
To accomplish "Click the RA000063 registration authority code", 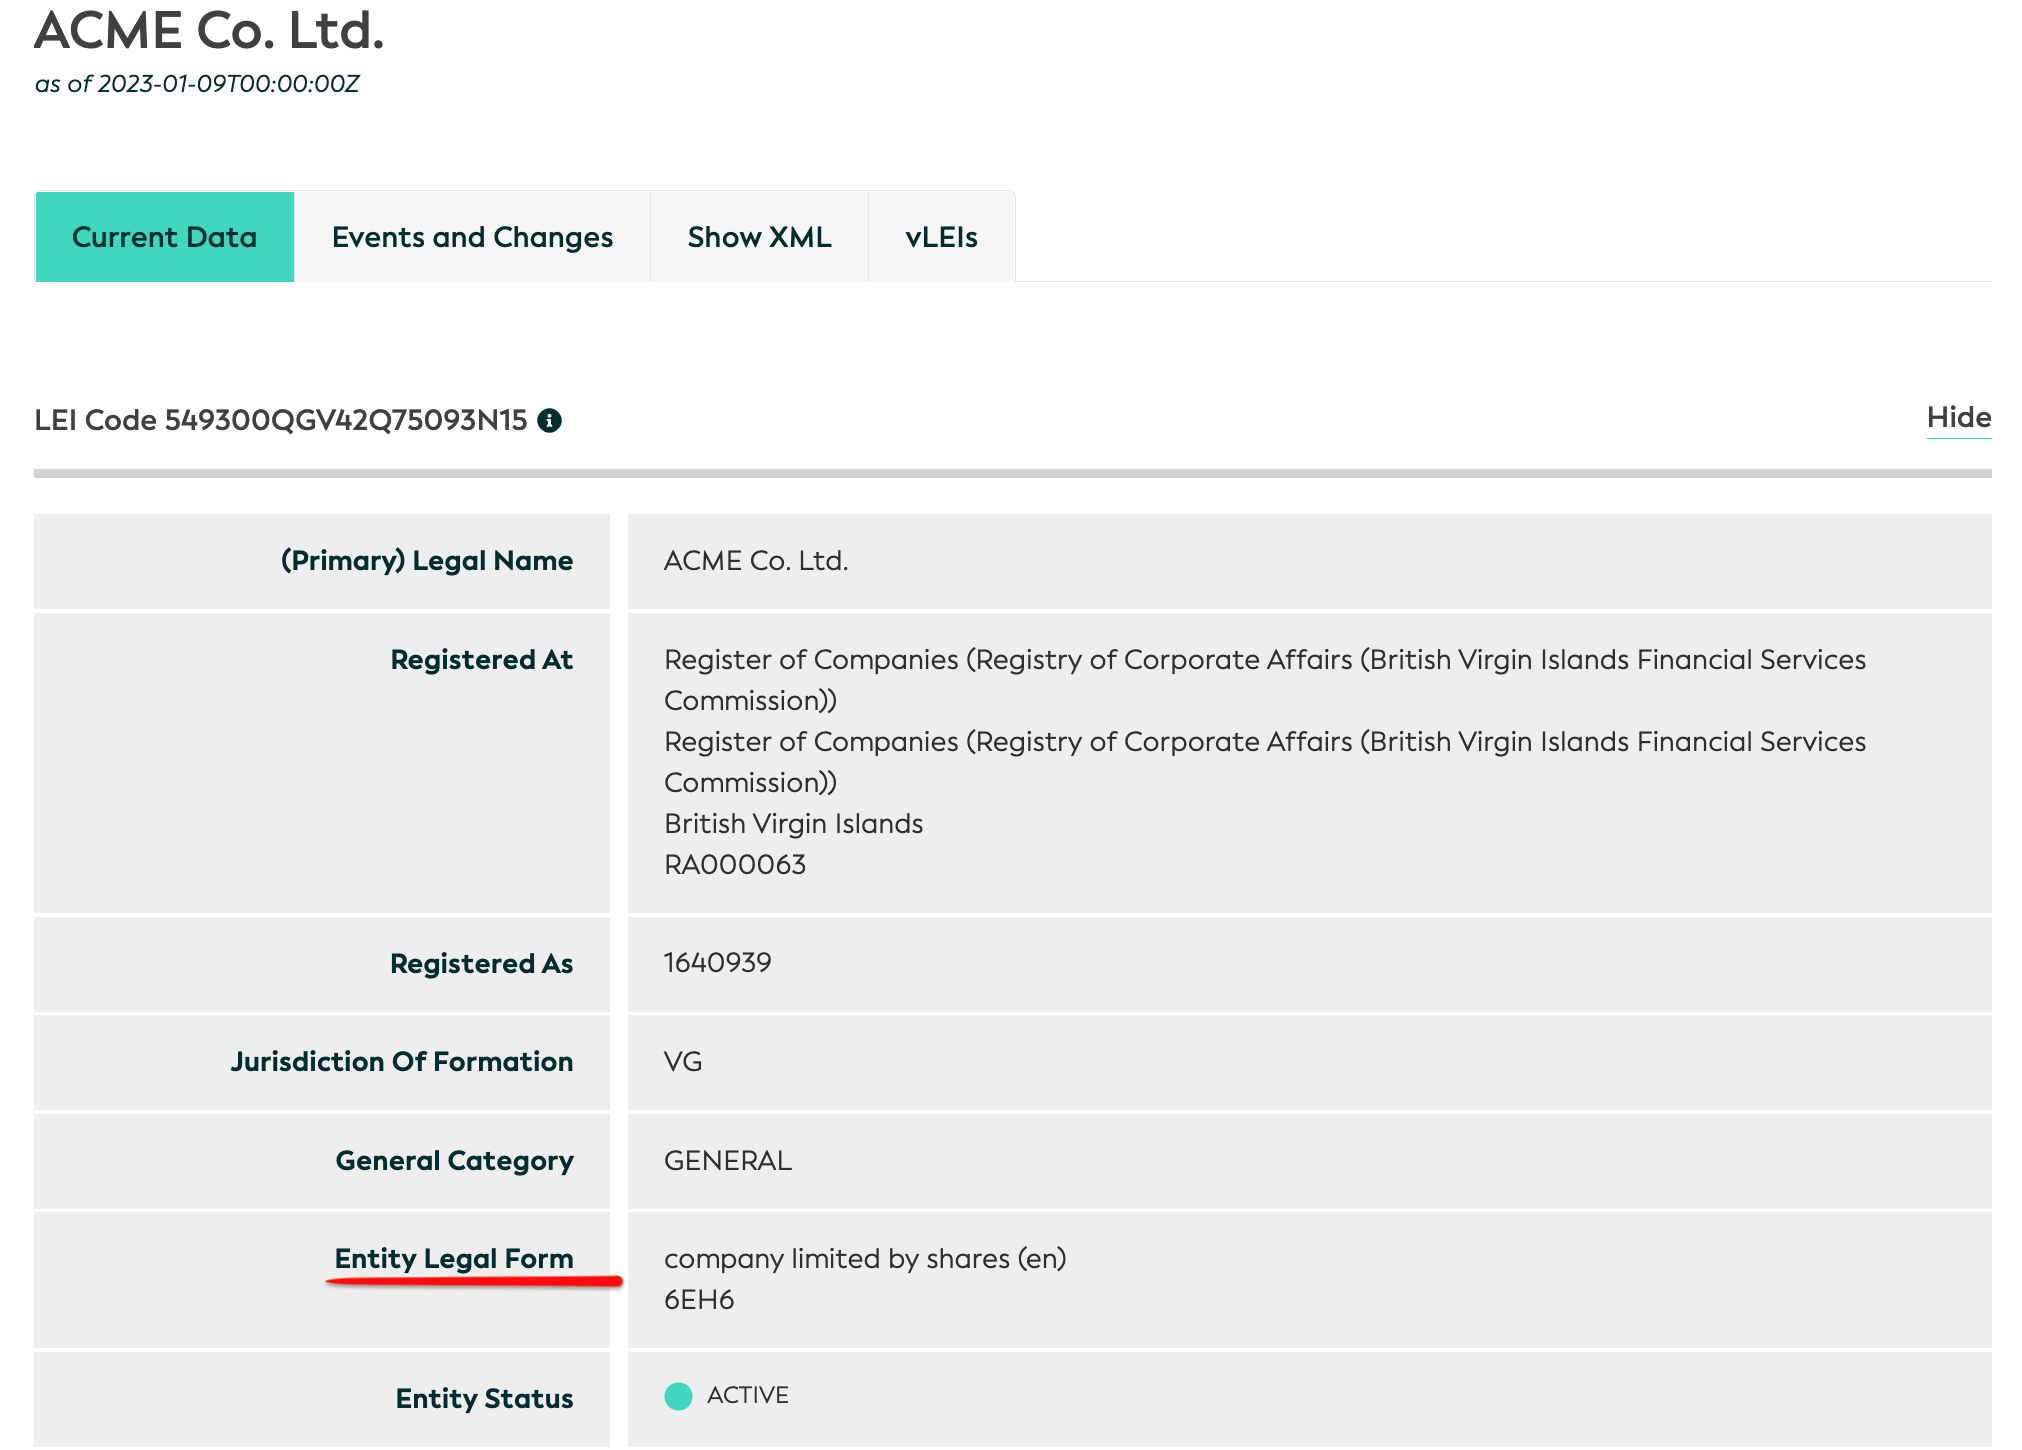I will (x=735, y=865).
